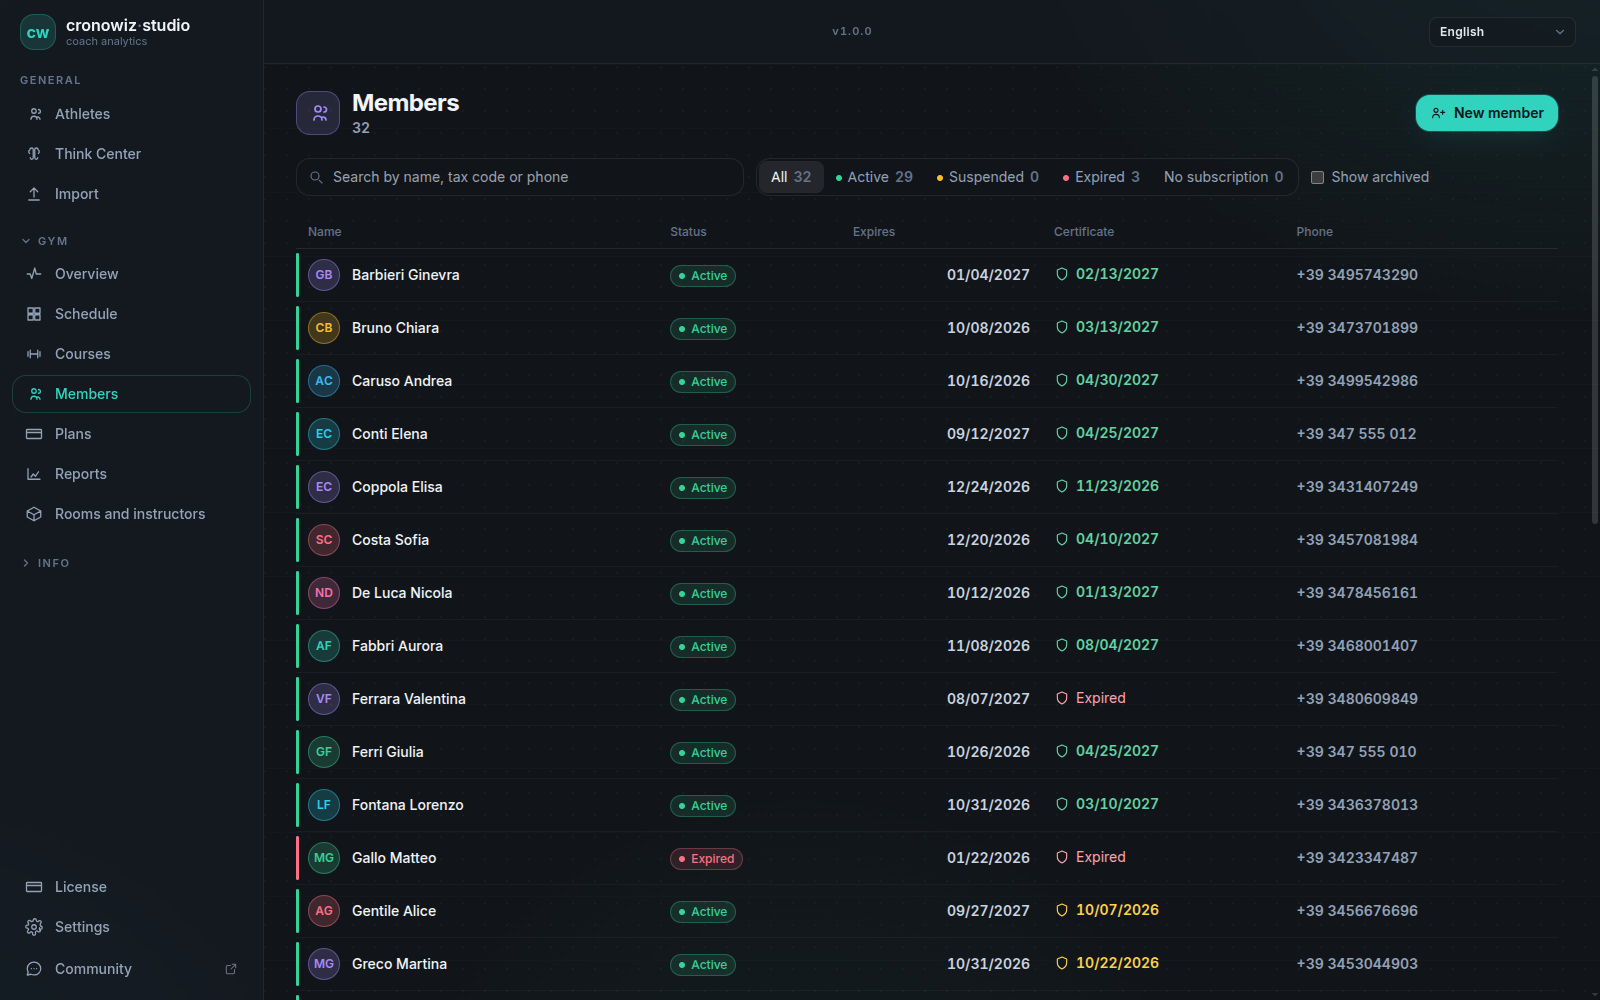The width and height of the screenshot is (1600, 1000).
Task: Click the License card icon
Action: point(34,887)
